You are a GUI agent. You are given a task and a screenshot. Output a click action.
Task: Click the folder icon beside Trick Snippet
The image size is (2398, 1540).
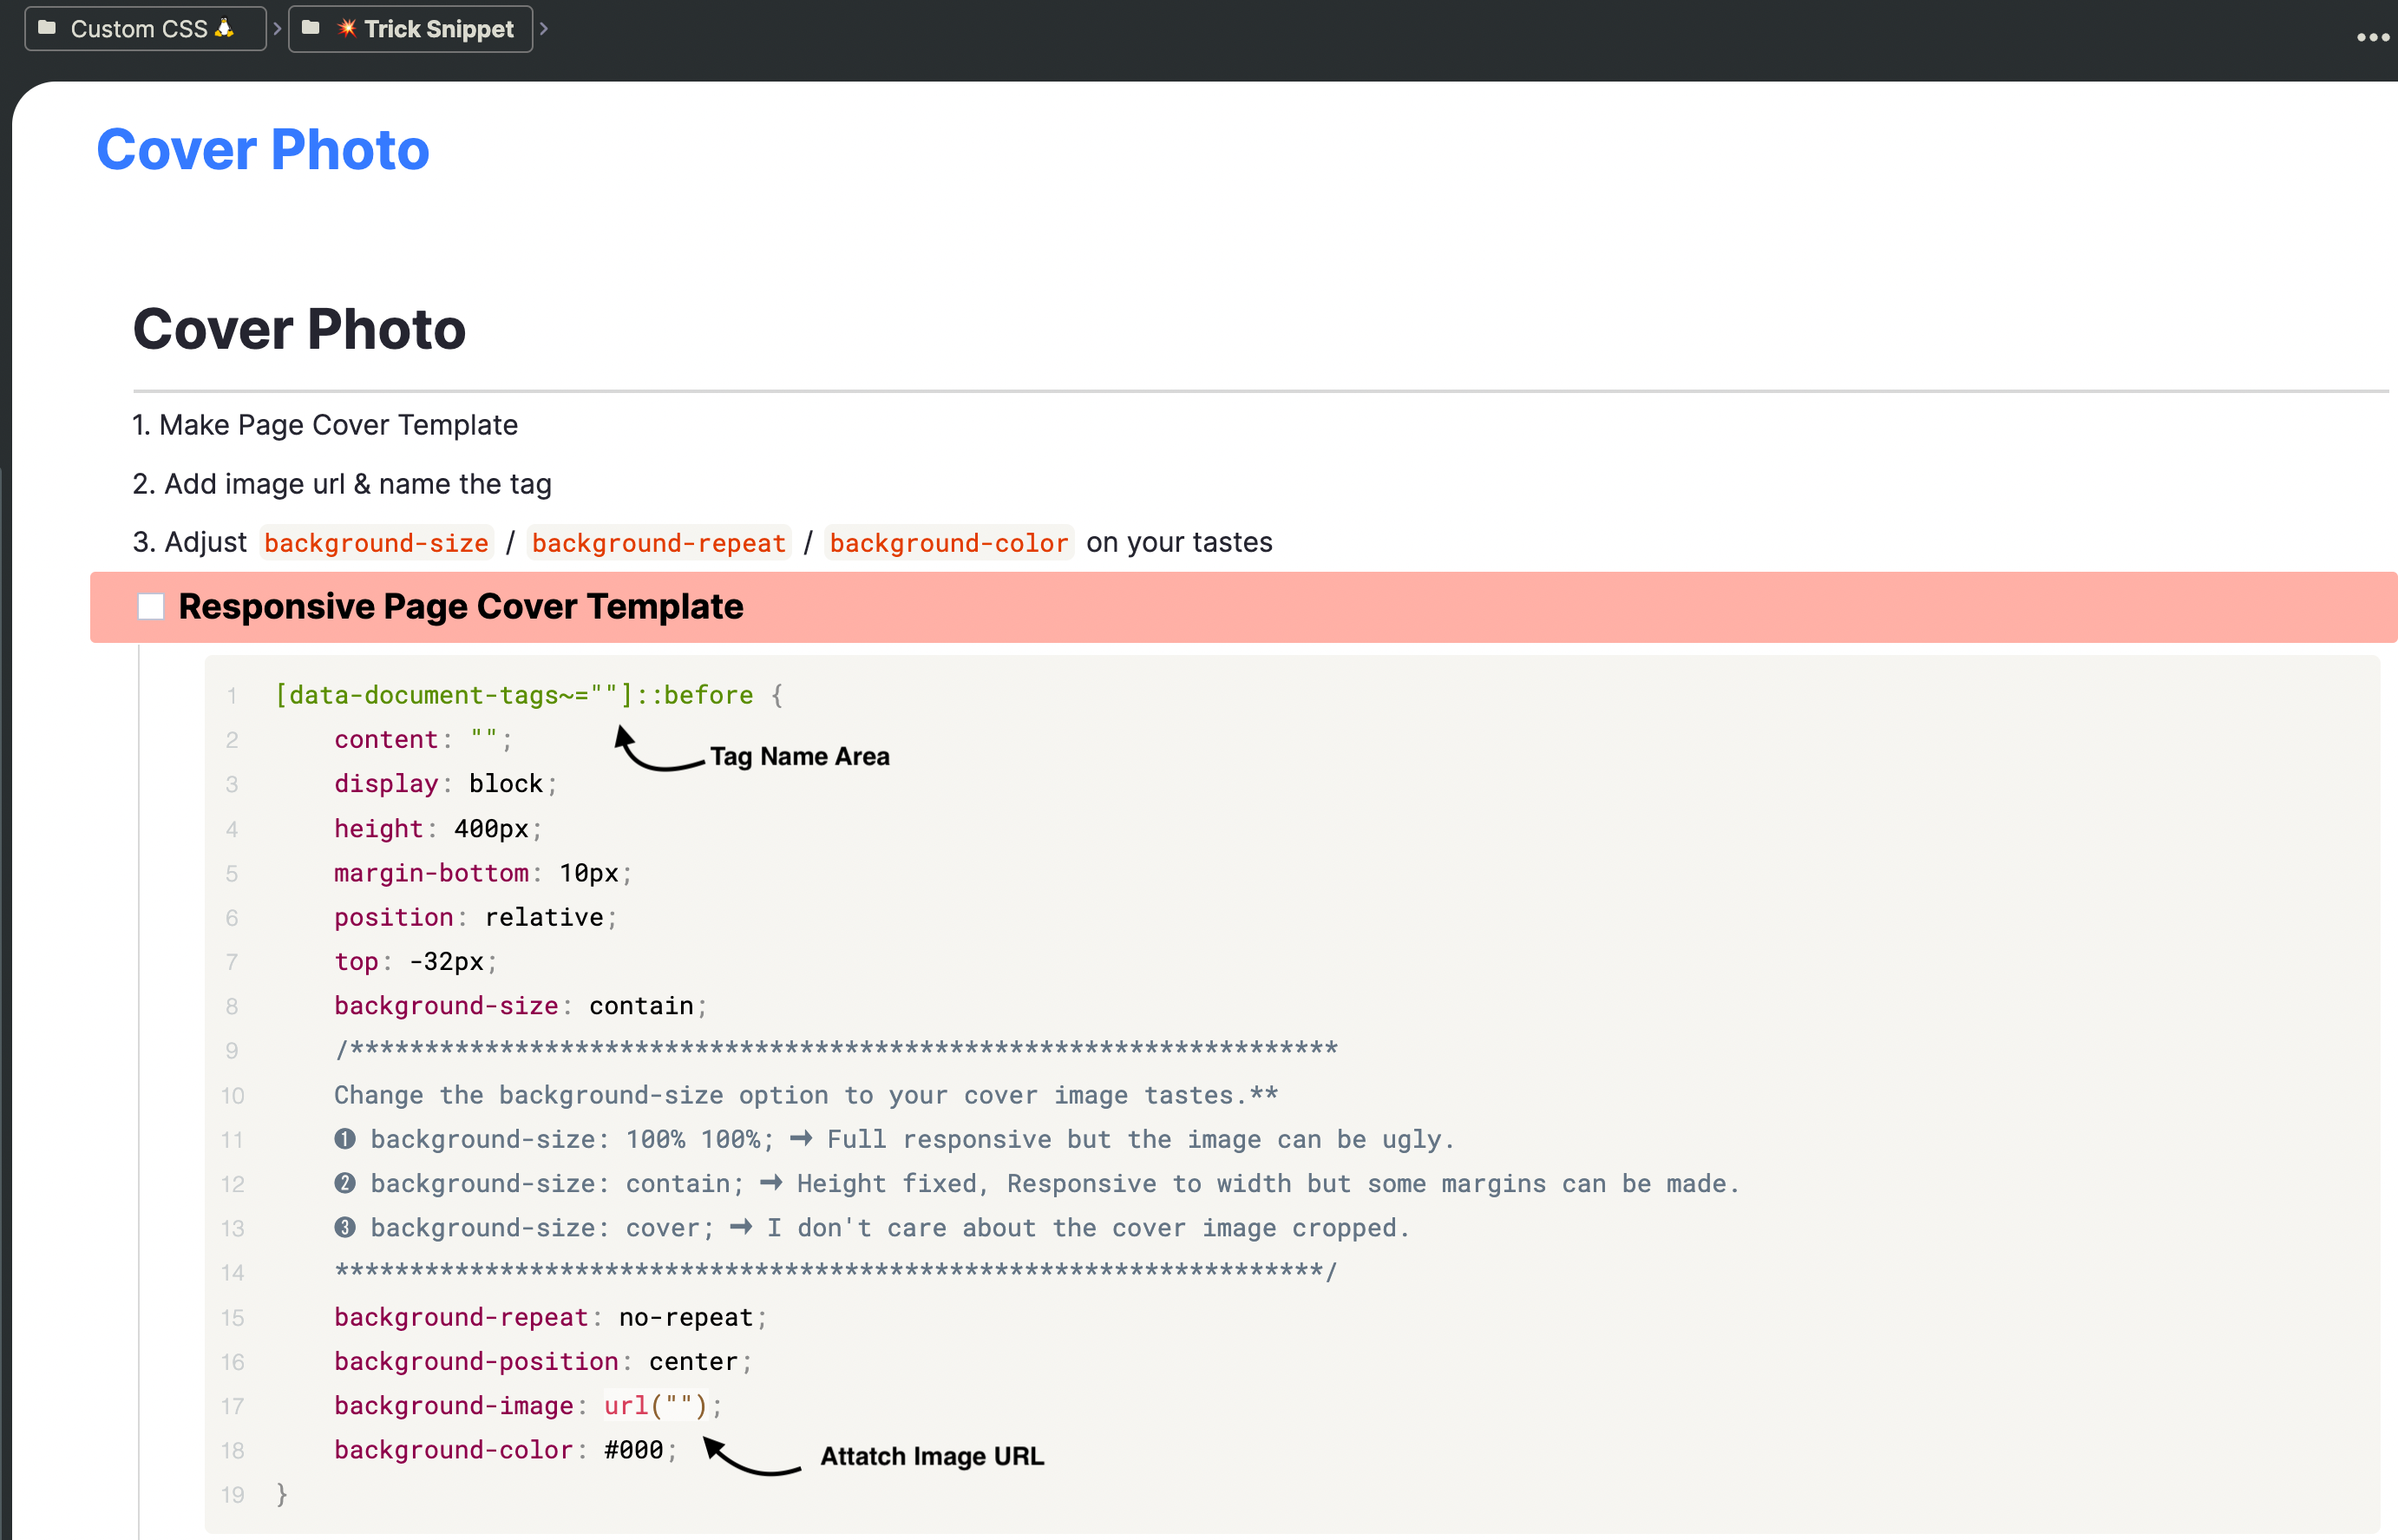(x=311, y=28)
